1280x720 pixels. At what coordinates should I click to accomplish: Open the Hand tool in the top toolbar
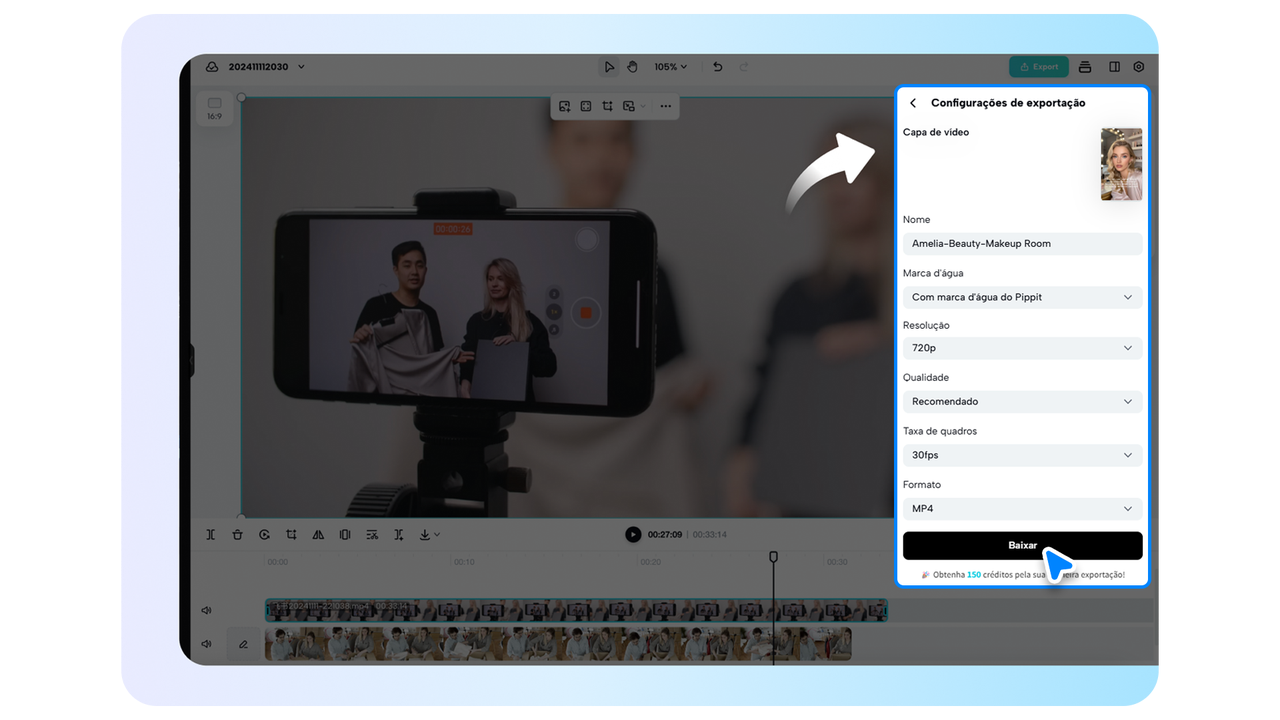click(x=632, y=66)
